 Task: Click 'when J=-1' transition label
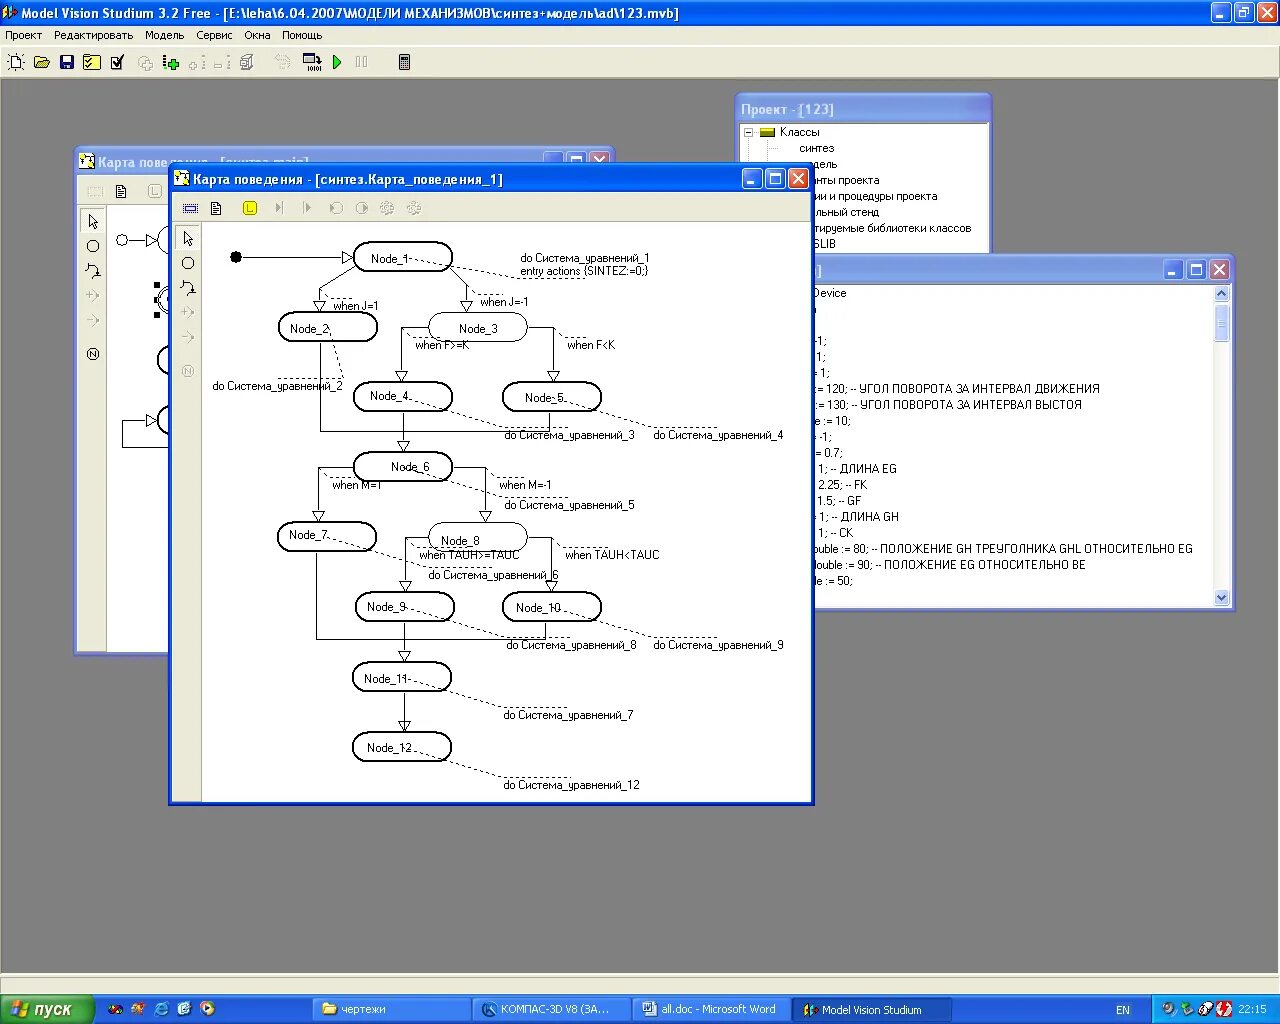504,302
